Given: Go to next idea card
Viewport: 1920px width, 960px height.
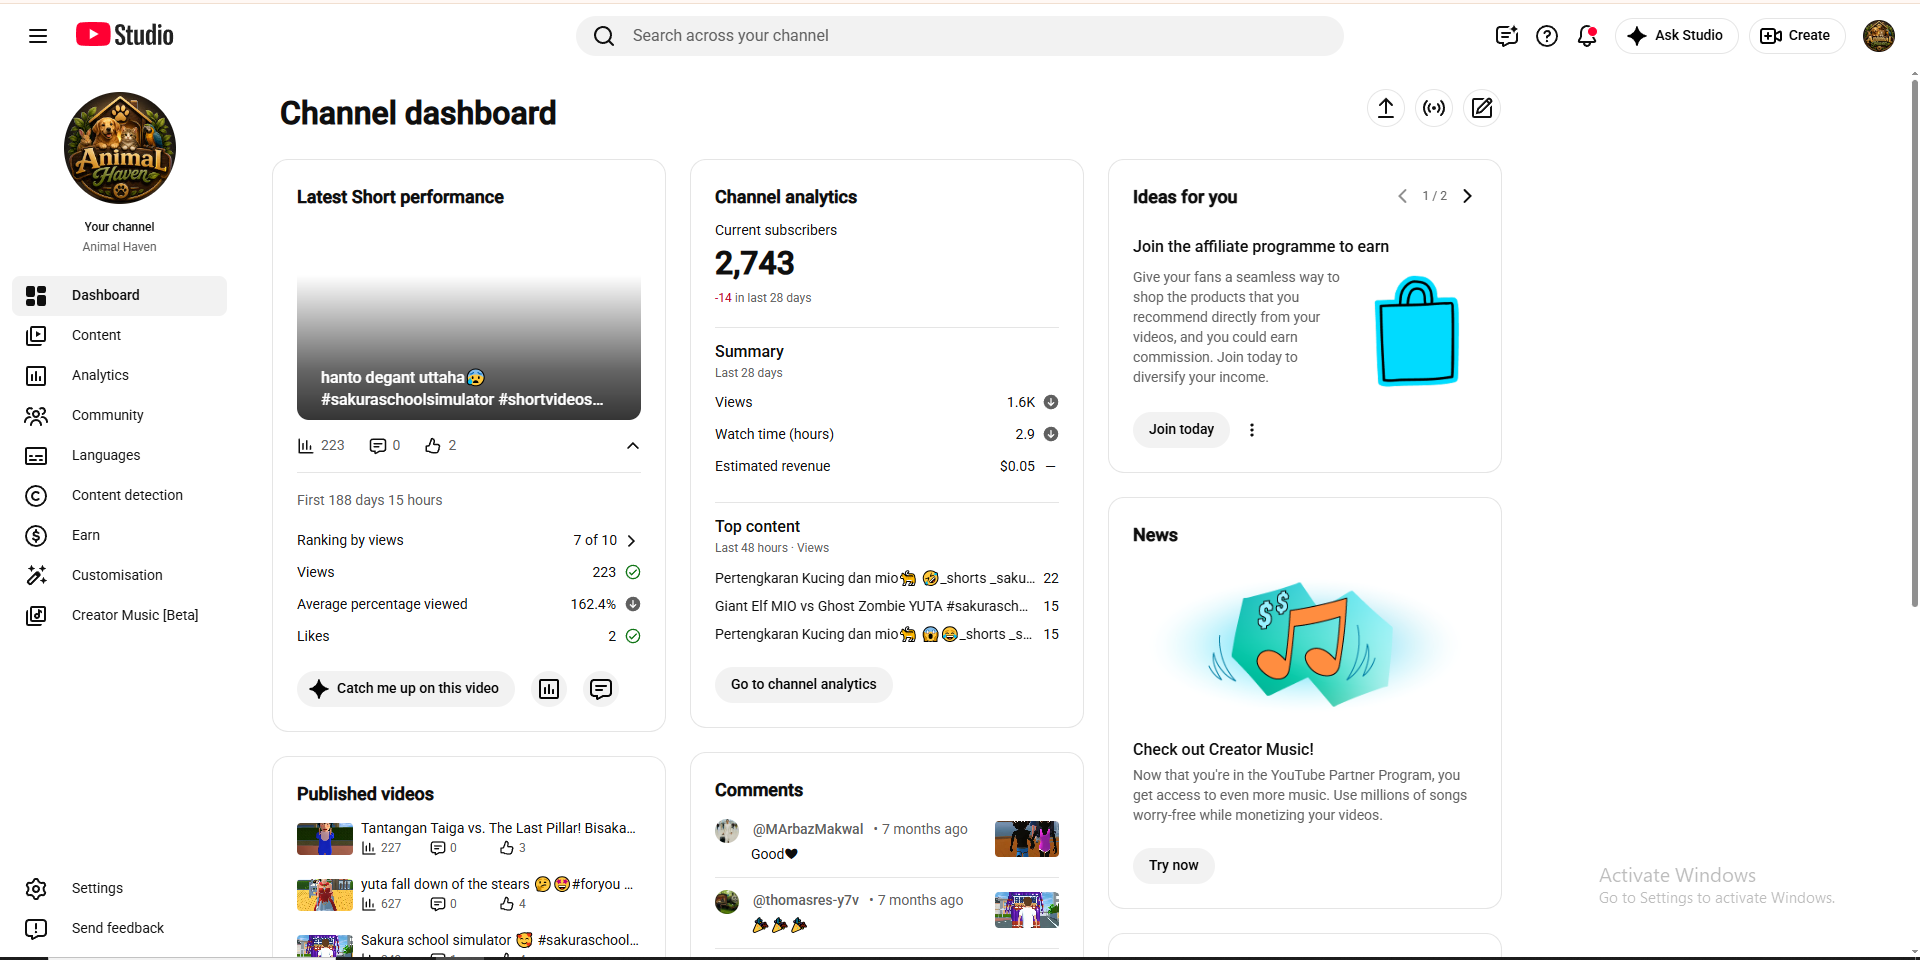Looking at the screenshot, I should (x=1468, y=196).
